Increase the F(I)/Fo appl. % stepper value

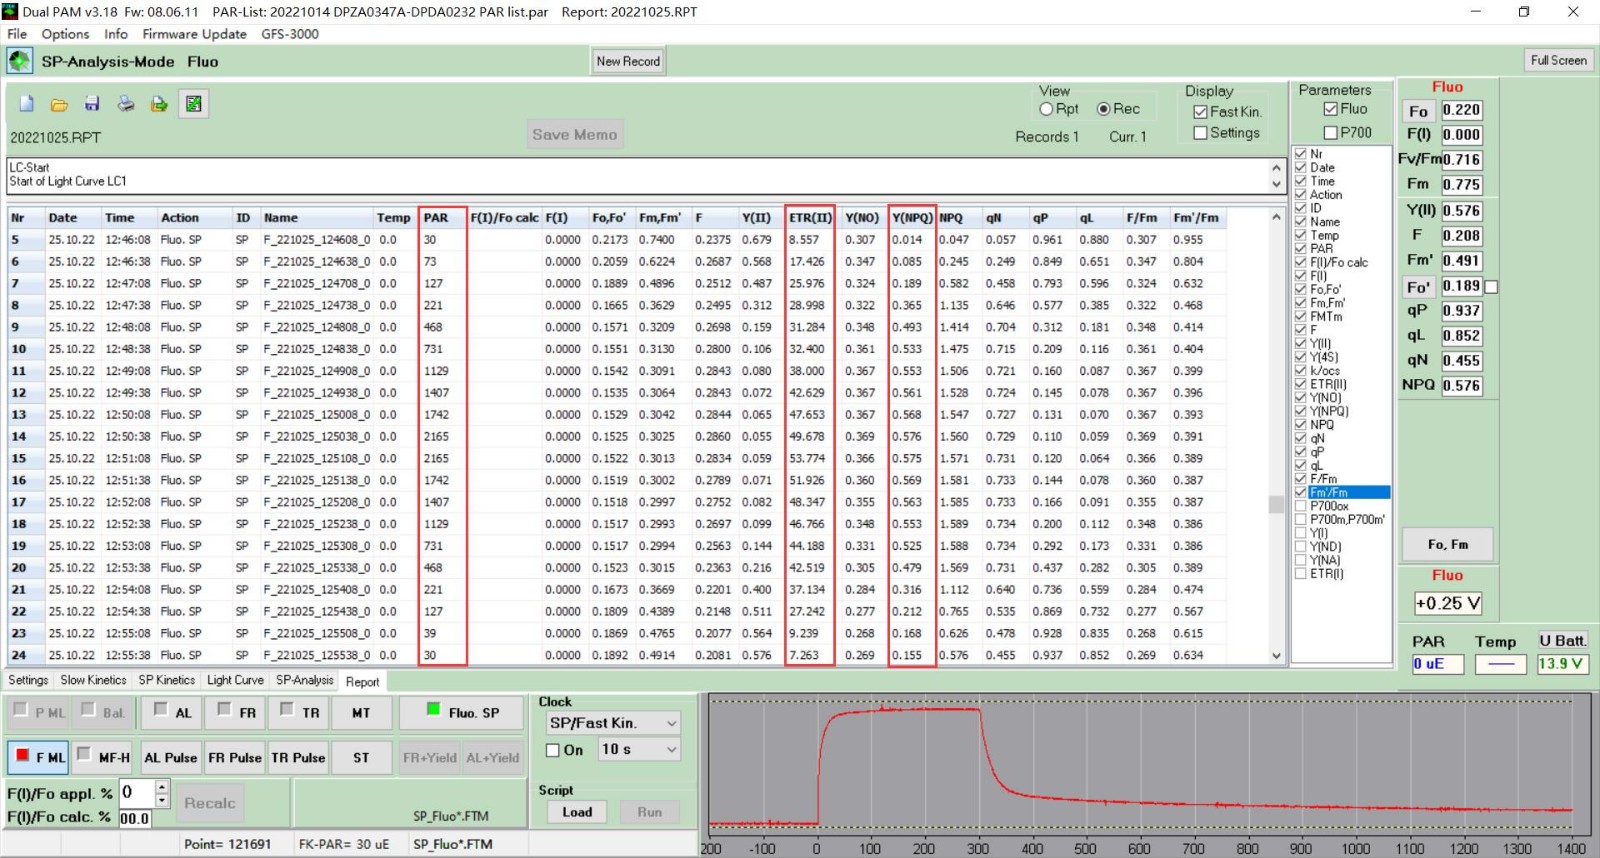pos(162,787)
